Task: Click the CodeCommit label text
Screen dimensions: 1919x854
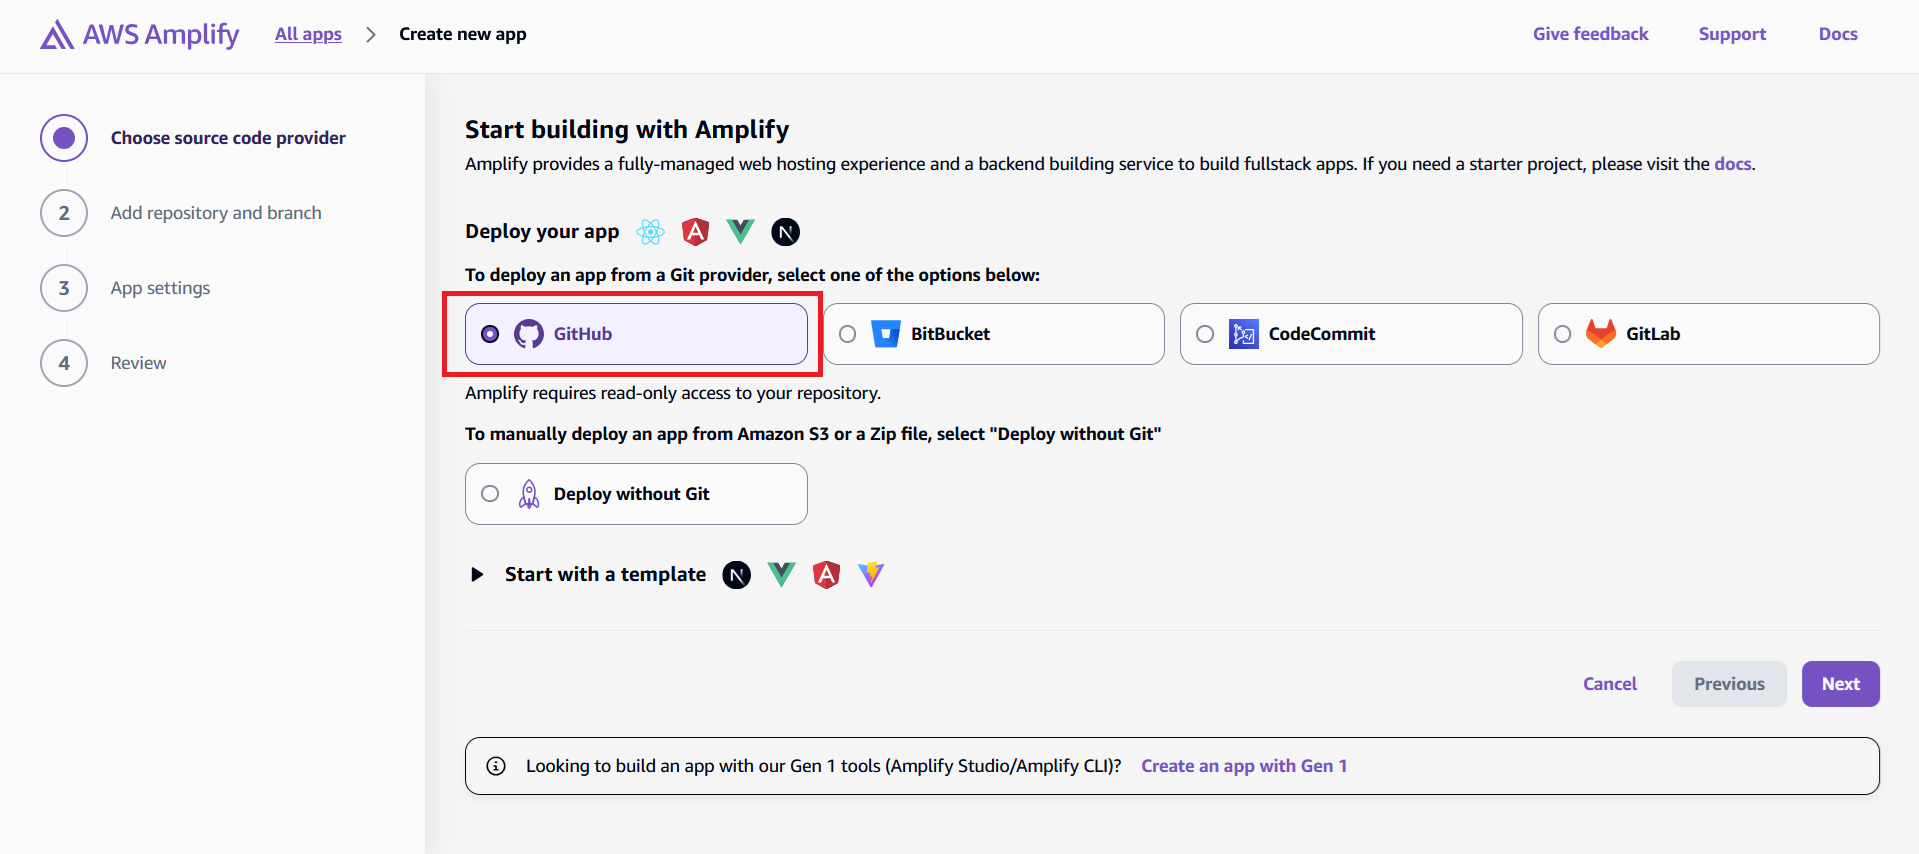Action: [1322, 334]
